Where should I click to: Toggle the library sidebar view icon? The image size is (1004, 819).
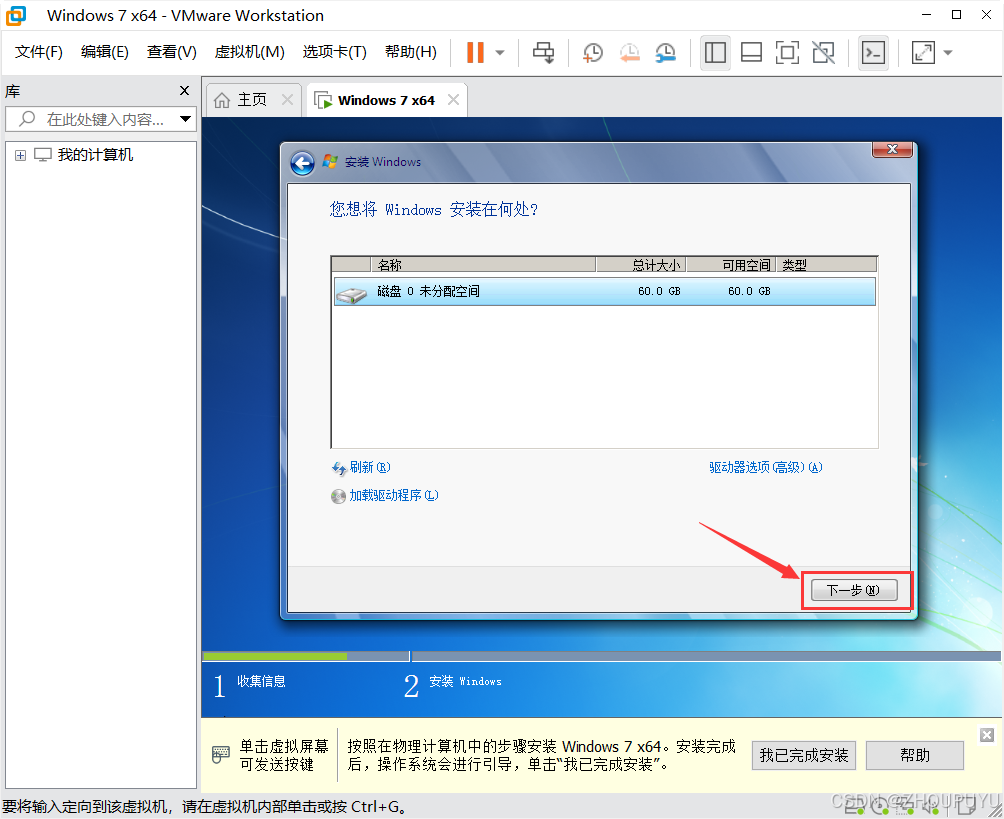(715, 53)
